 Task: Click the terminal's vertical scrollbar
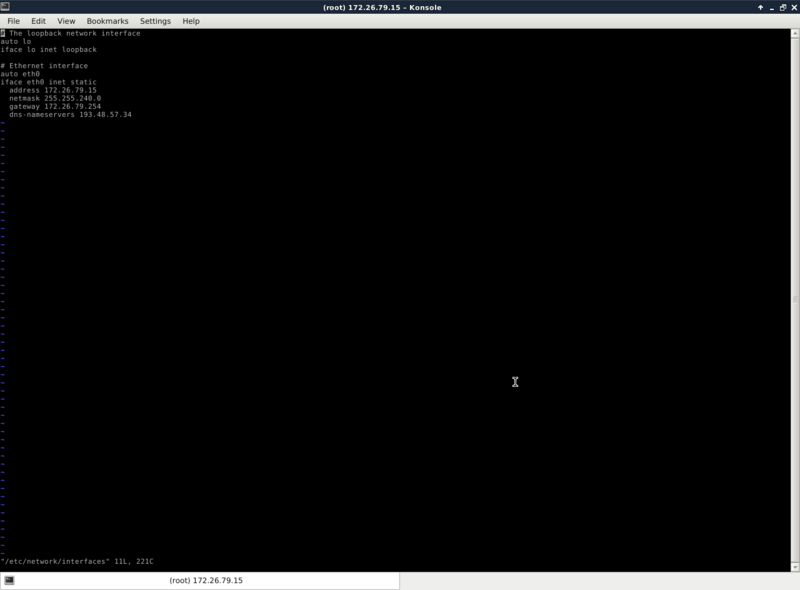796,300
